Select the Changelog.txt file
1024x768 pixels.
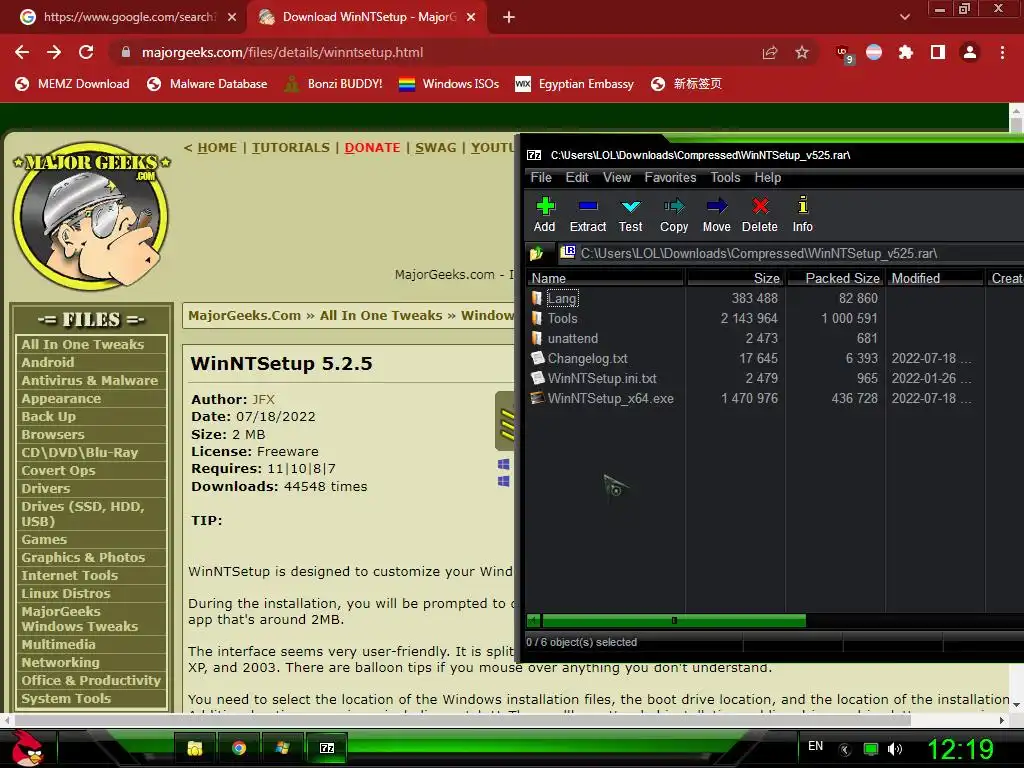587,359
